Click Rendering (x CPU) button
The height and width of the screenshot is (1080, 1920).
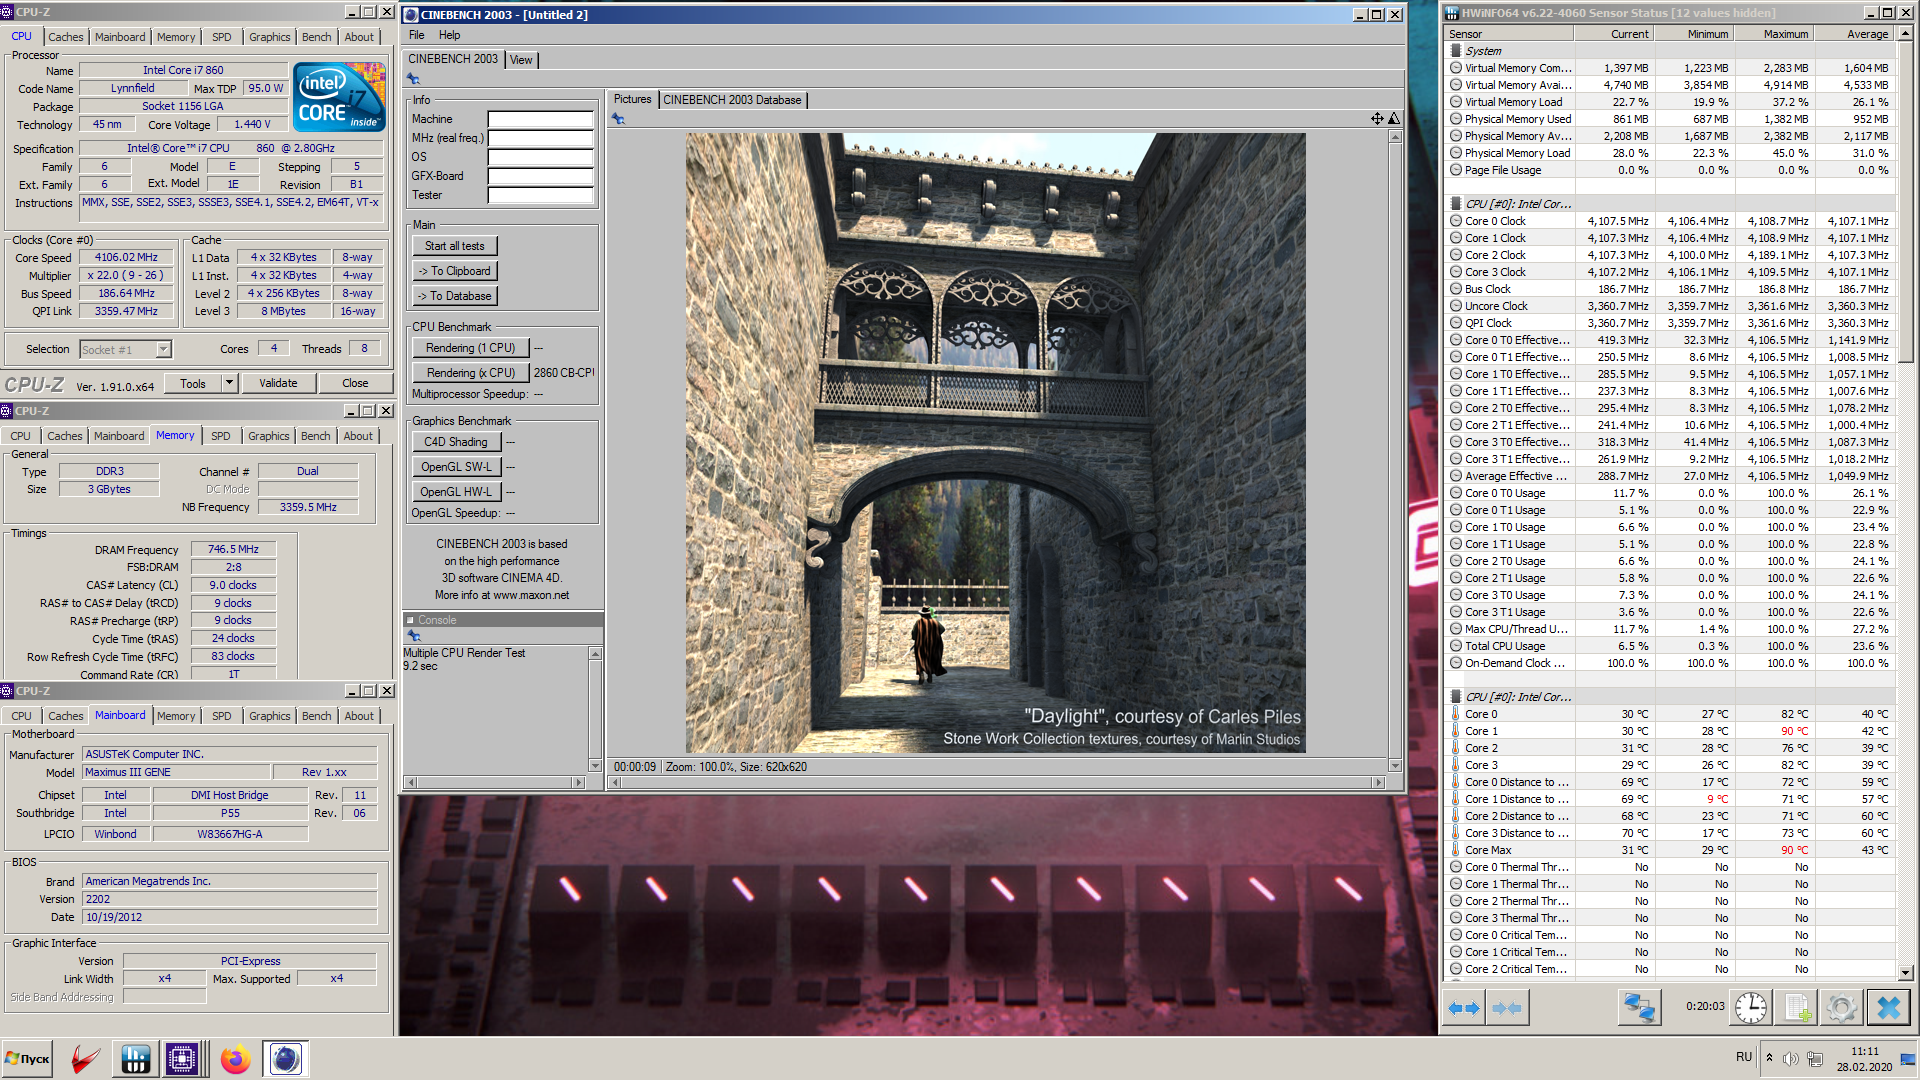470,373
